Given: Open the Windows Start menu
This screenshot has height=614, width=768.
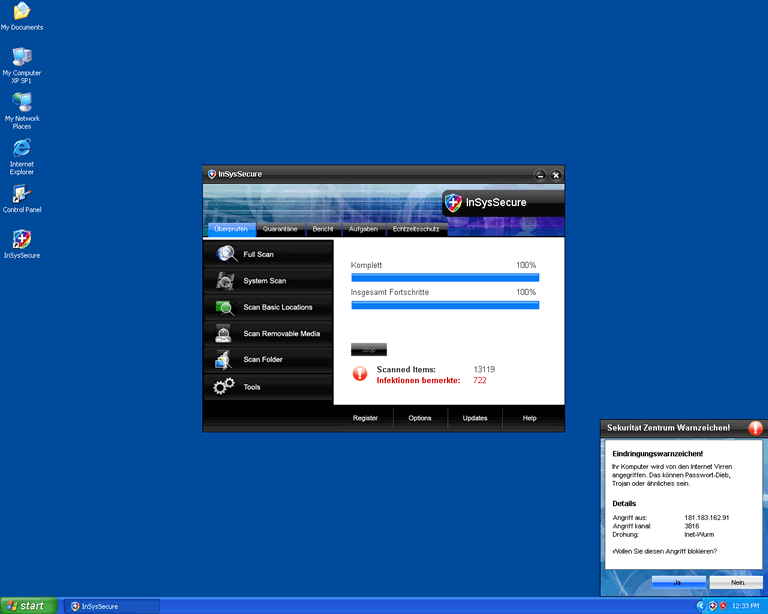Looking at the screenshot, I should (x=27, y=605).
